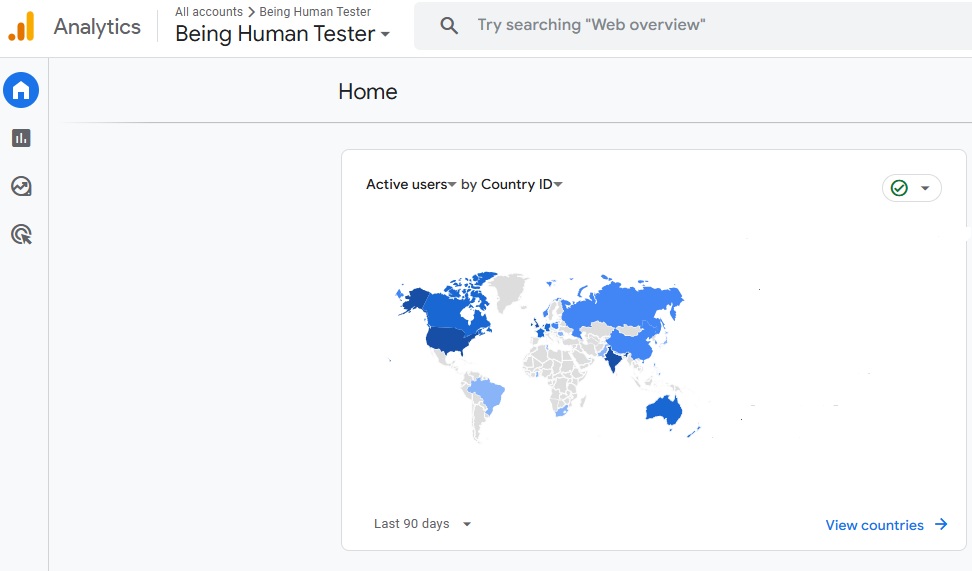Click the Analytics product name text
972x571 pixels.
click(x=97, y=27)
